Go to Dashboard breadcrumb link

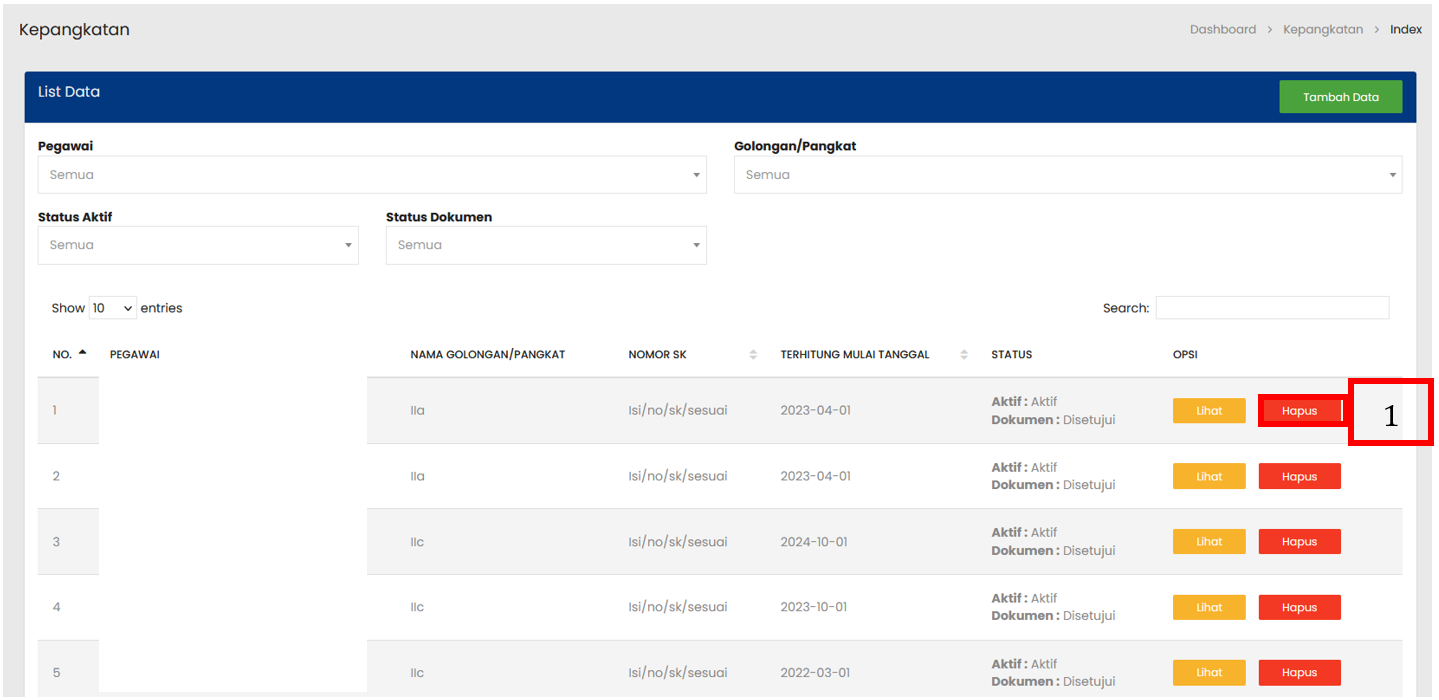(1222, 29)
